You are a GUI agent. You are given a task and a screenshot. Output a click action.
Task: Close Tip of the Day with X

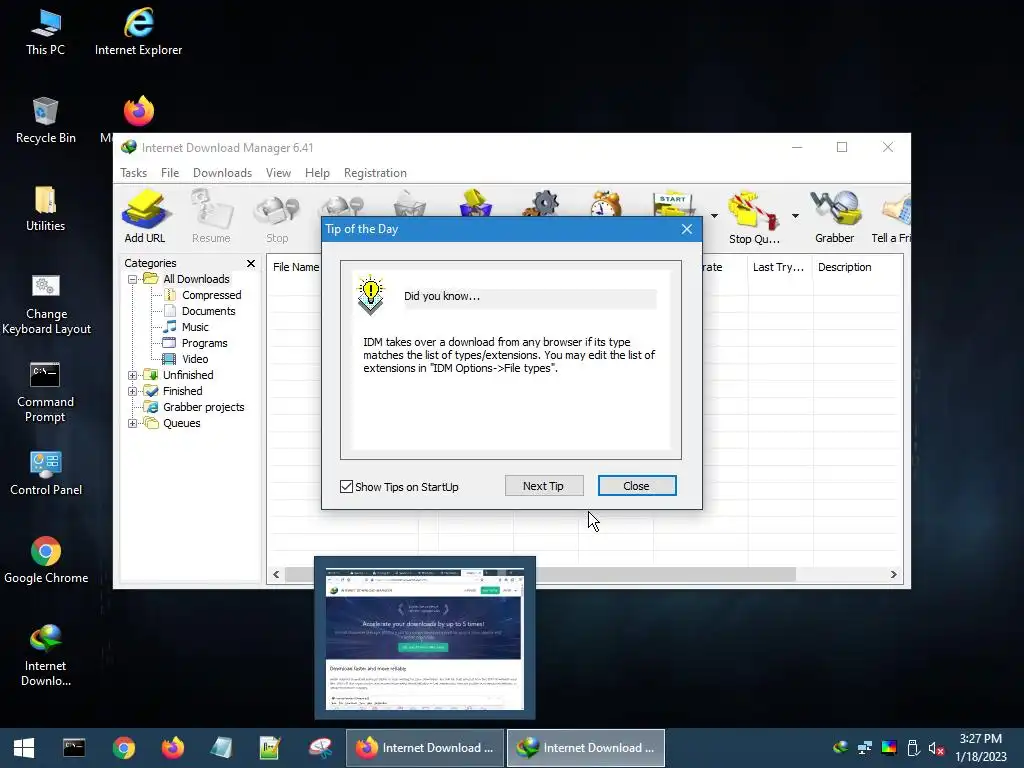tap(686, 229)
